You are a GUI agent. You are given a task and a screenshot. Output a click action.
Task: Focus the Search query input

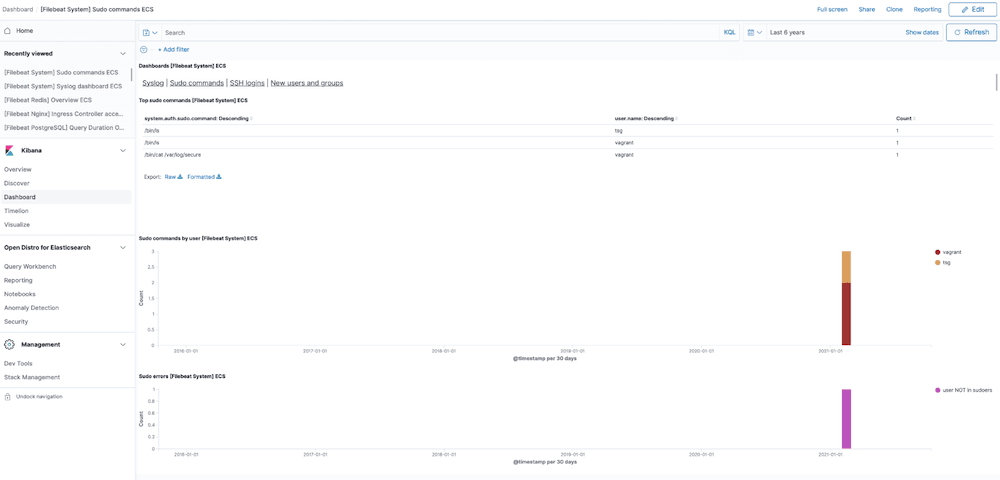pos(441,33)
